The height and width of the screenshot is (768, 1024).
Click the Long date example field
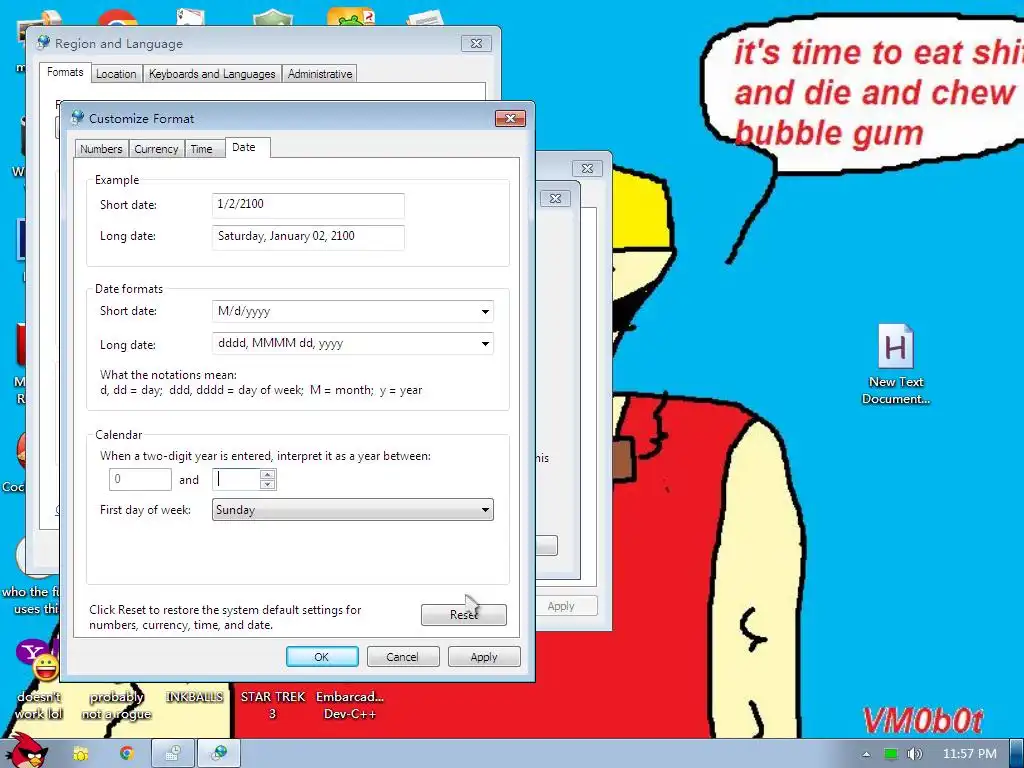308,236
